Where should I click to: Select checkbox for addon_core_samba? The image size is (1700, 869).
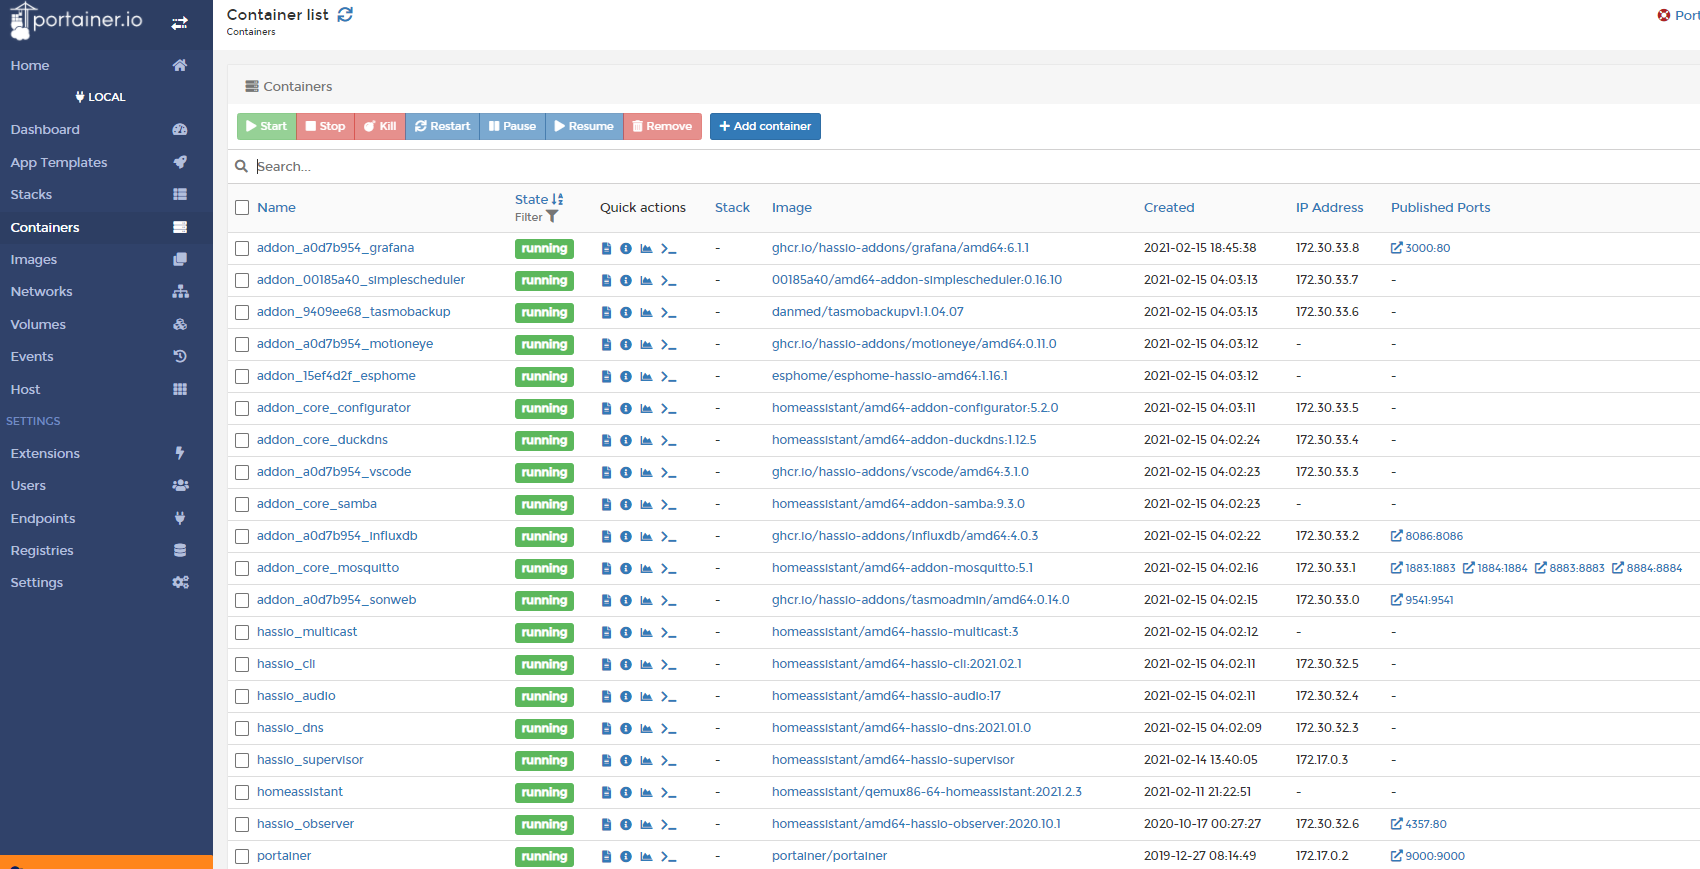(242, 505)
